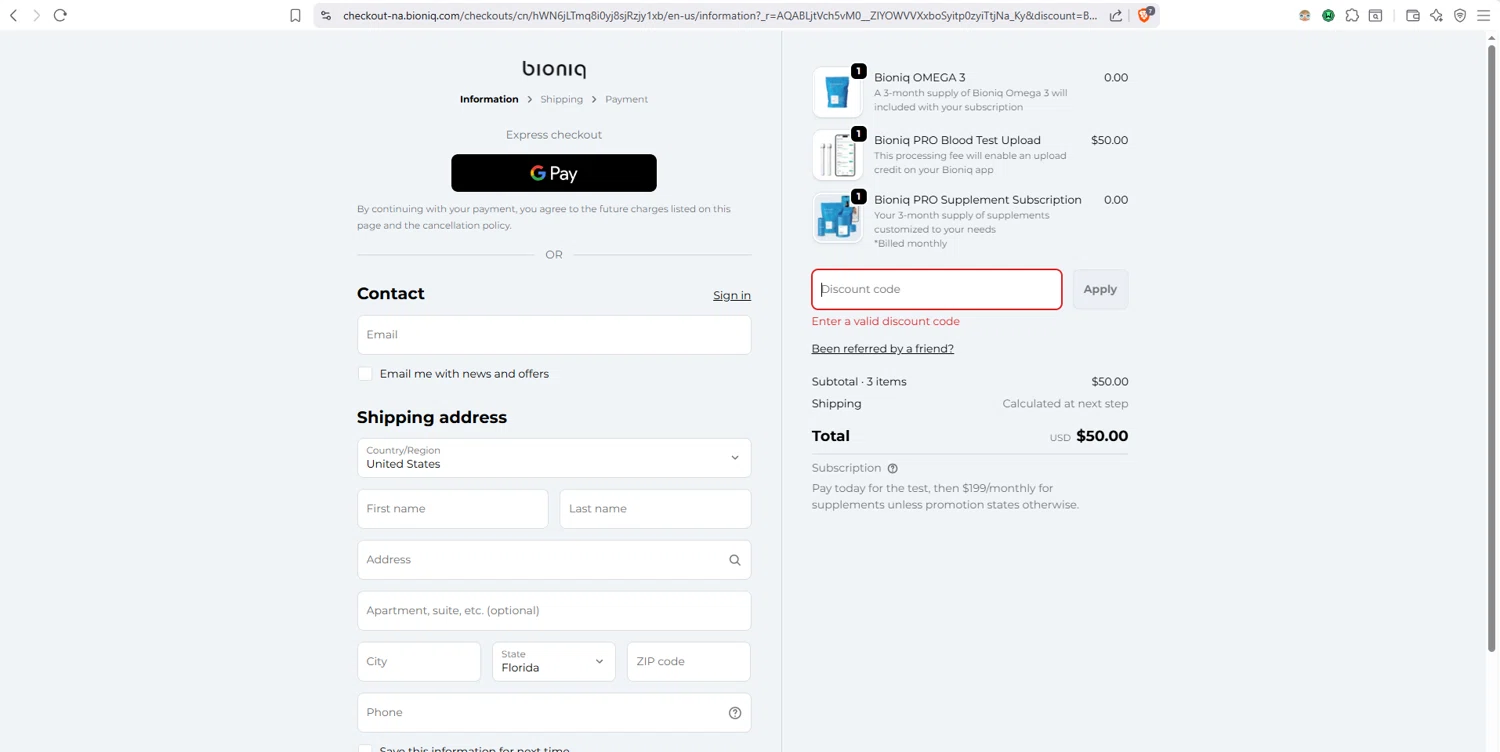Tick 'Save this information for next time'
This screenshot has width=1500, height=752.
[x=365, y=749]
